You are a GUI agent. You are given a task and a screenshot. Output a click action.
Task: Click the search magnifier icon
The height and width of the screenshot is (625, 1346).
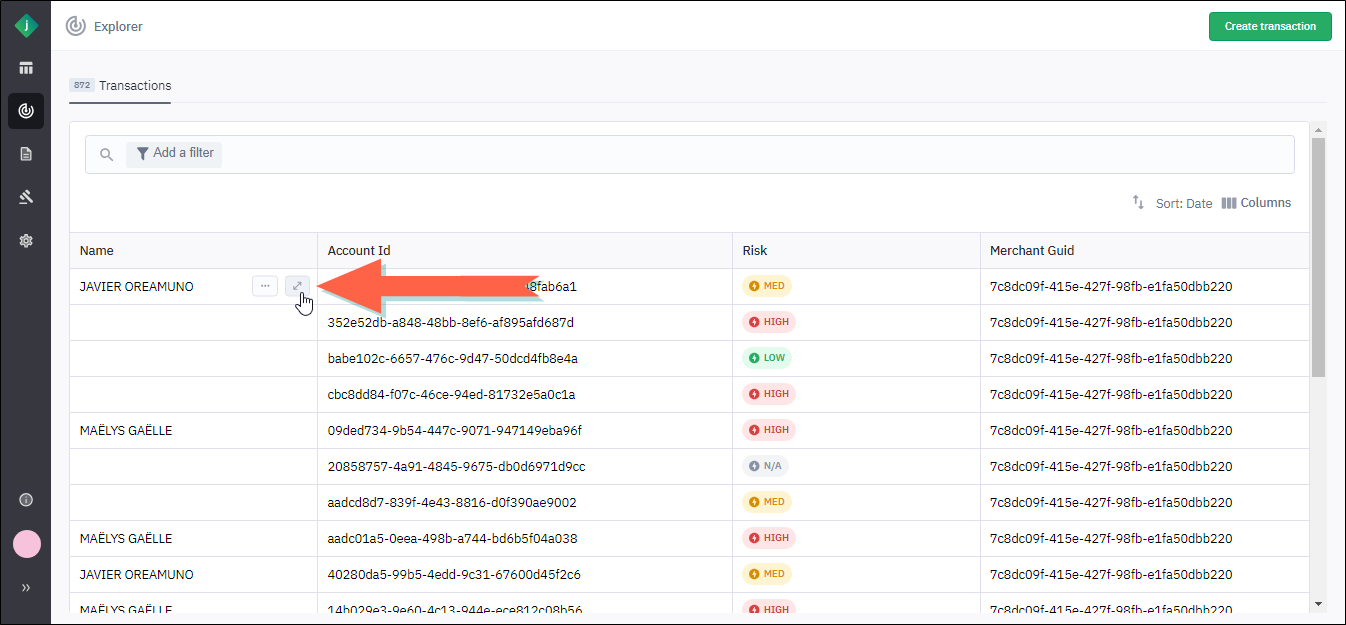coord(106,154)
